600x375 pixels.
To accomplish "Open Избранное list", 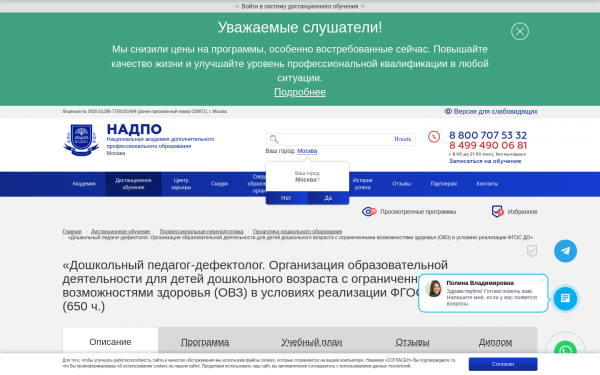I will click(x=522, y=212).
